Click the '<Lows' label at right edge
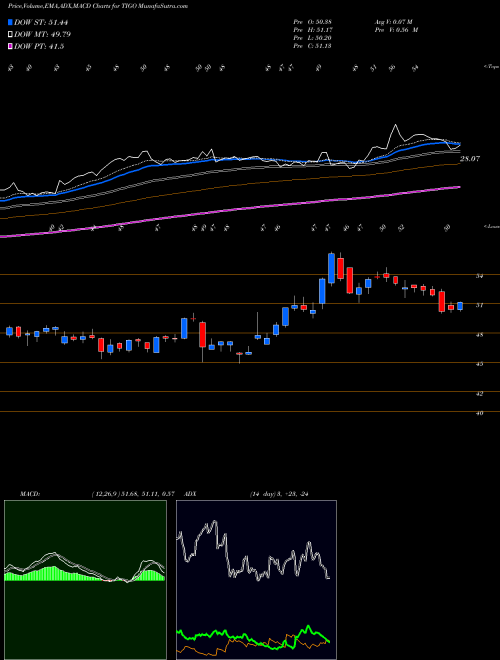Image resolution: width=500 pixels, height=660 pixels. tap(491, 226)
